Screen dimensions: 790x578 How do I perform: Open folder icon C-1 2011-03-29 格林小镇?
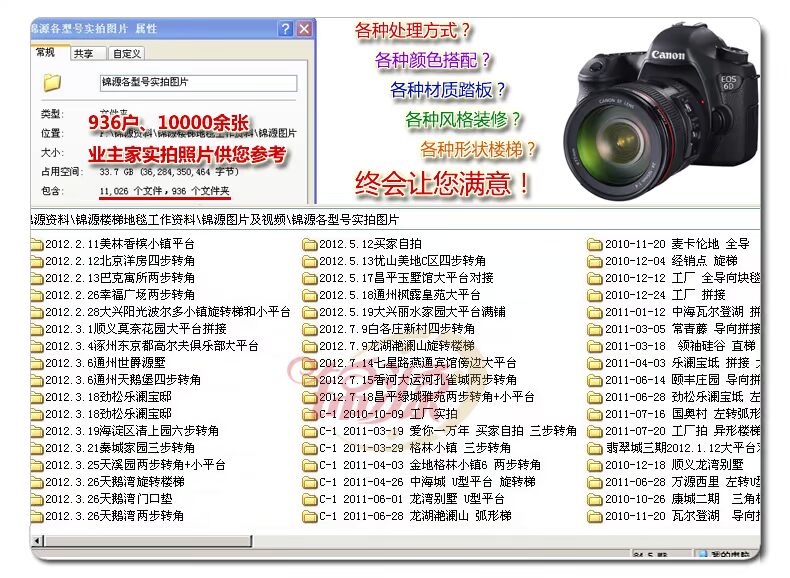click(309, 449)
